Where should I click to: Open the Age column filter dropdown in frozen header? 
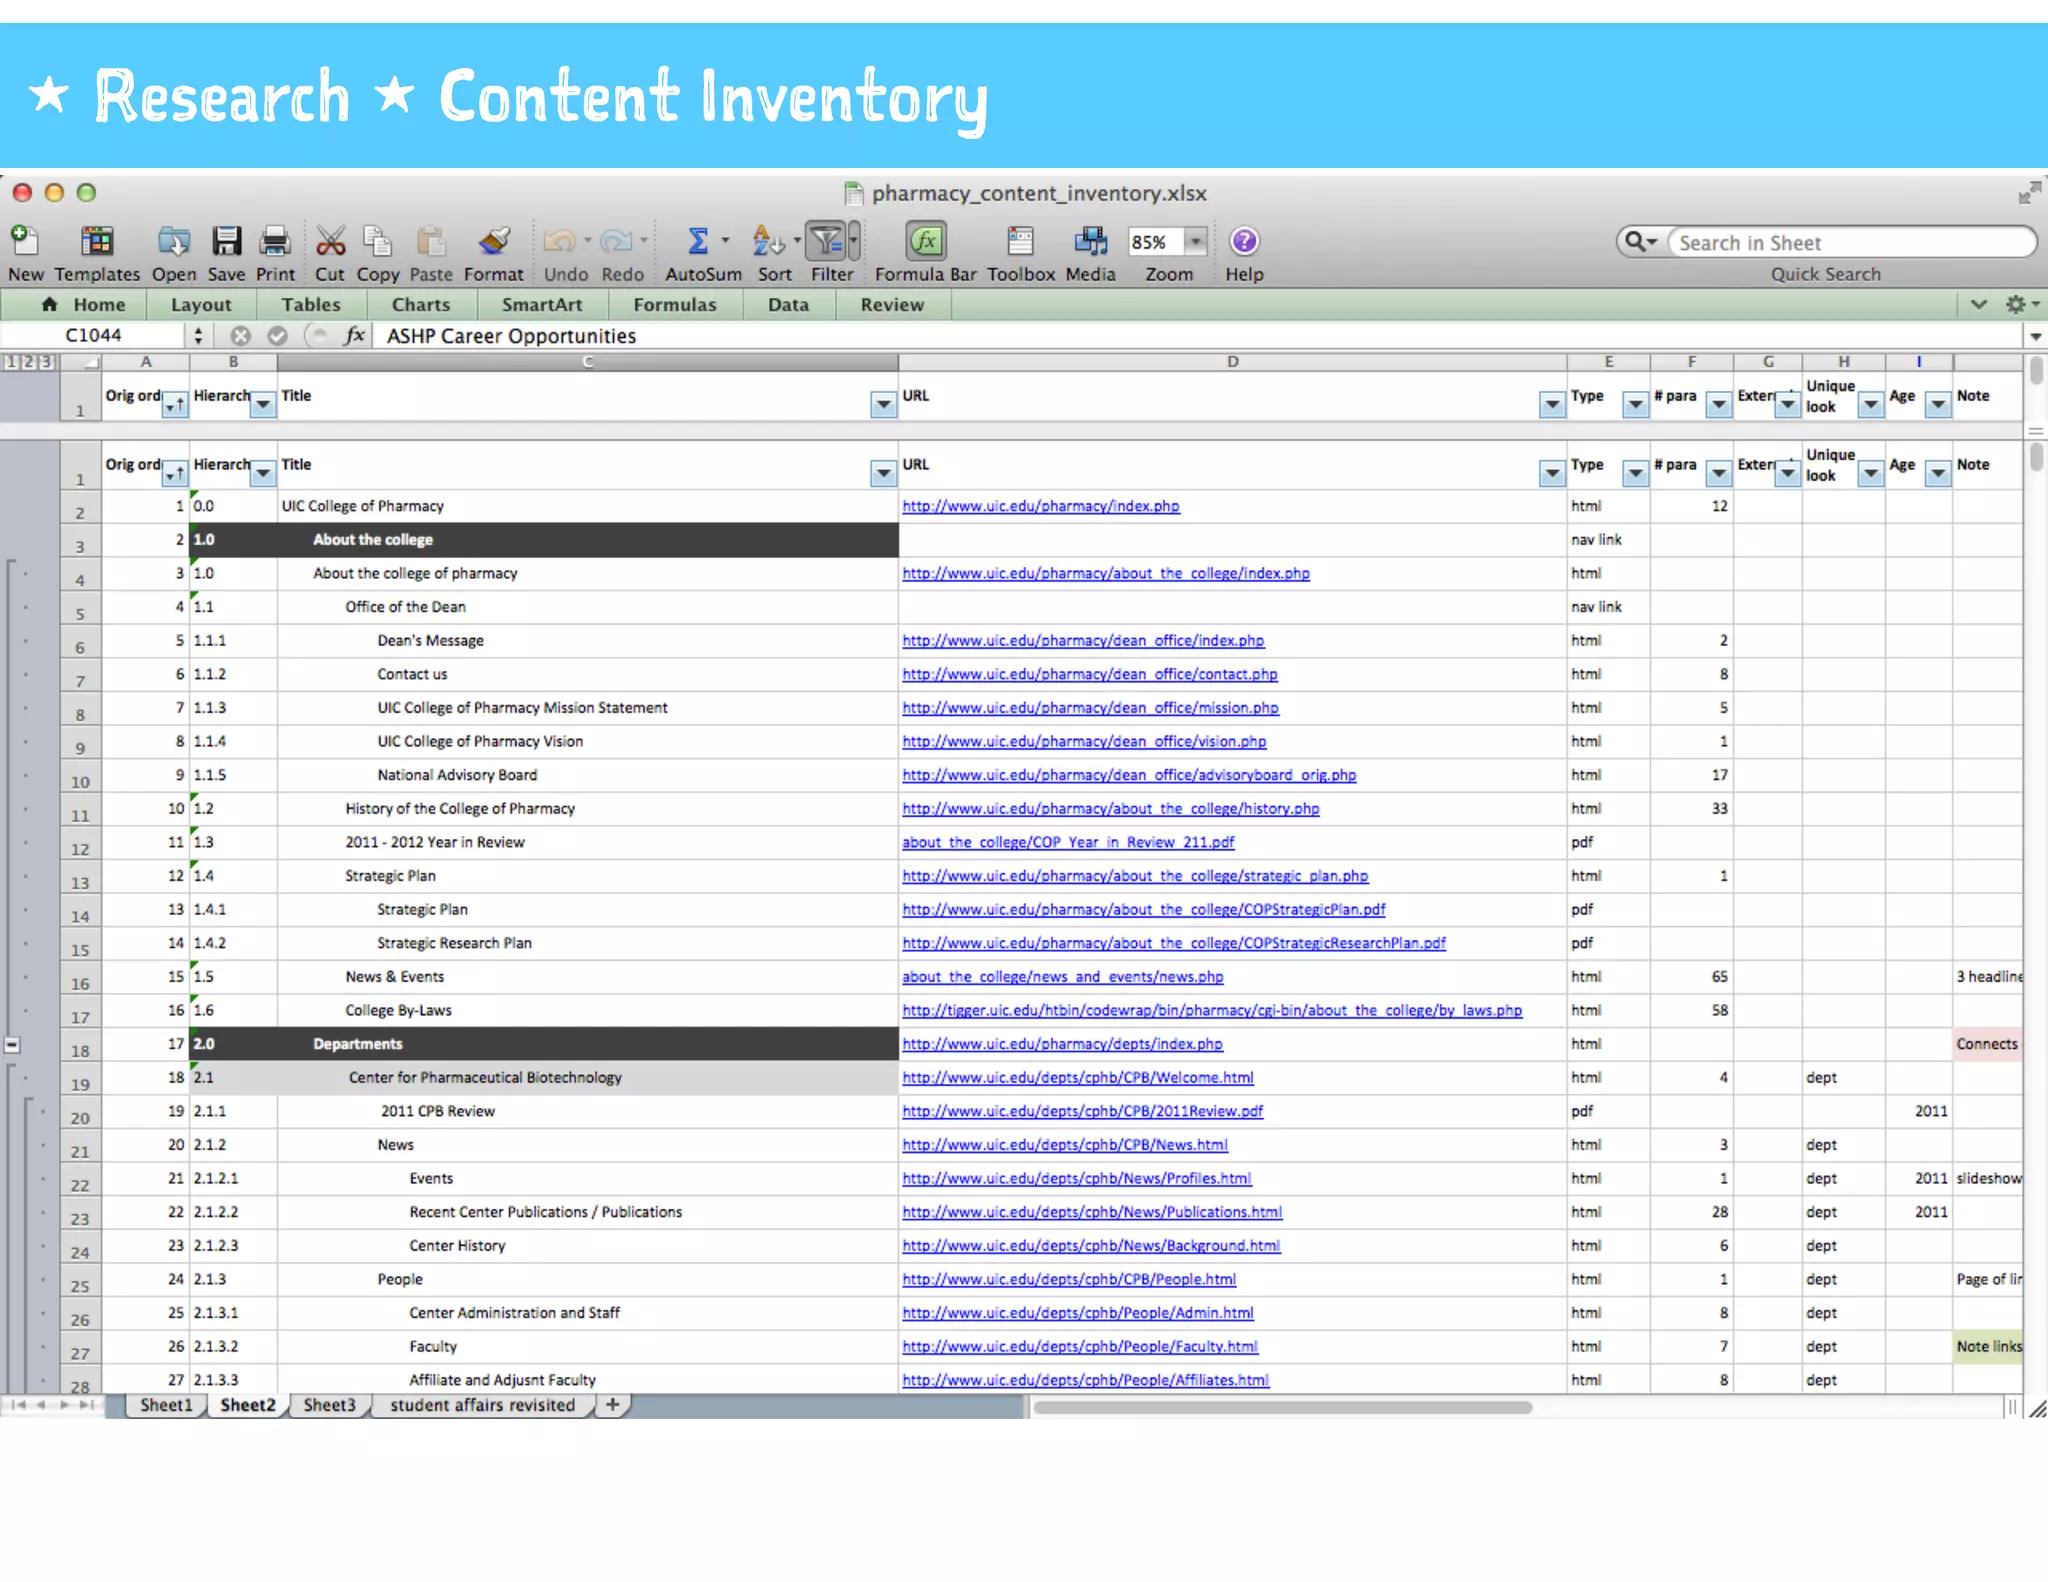point(1938,404)
